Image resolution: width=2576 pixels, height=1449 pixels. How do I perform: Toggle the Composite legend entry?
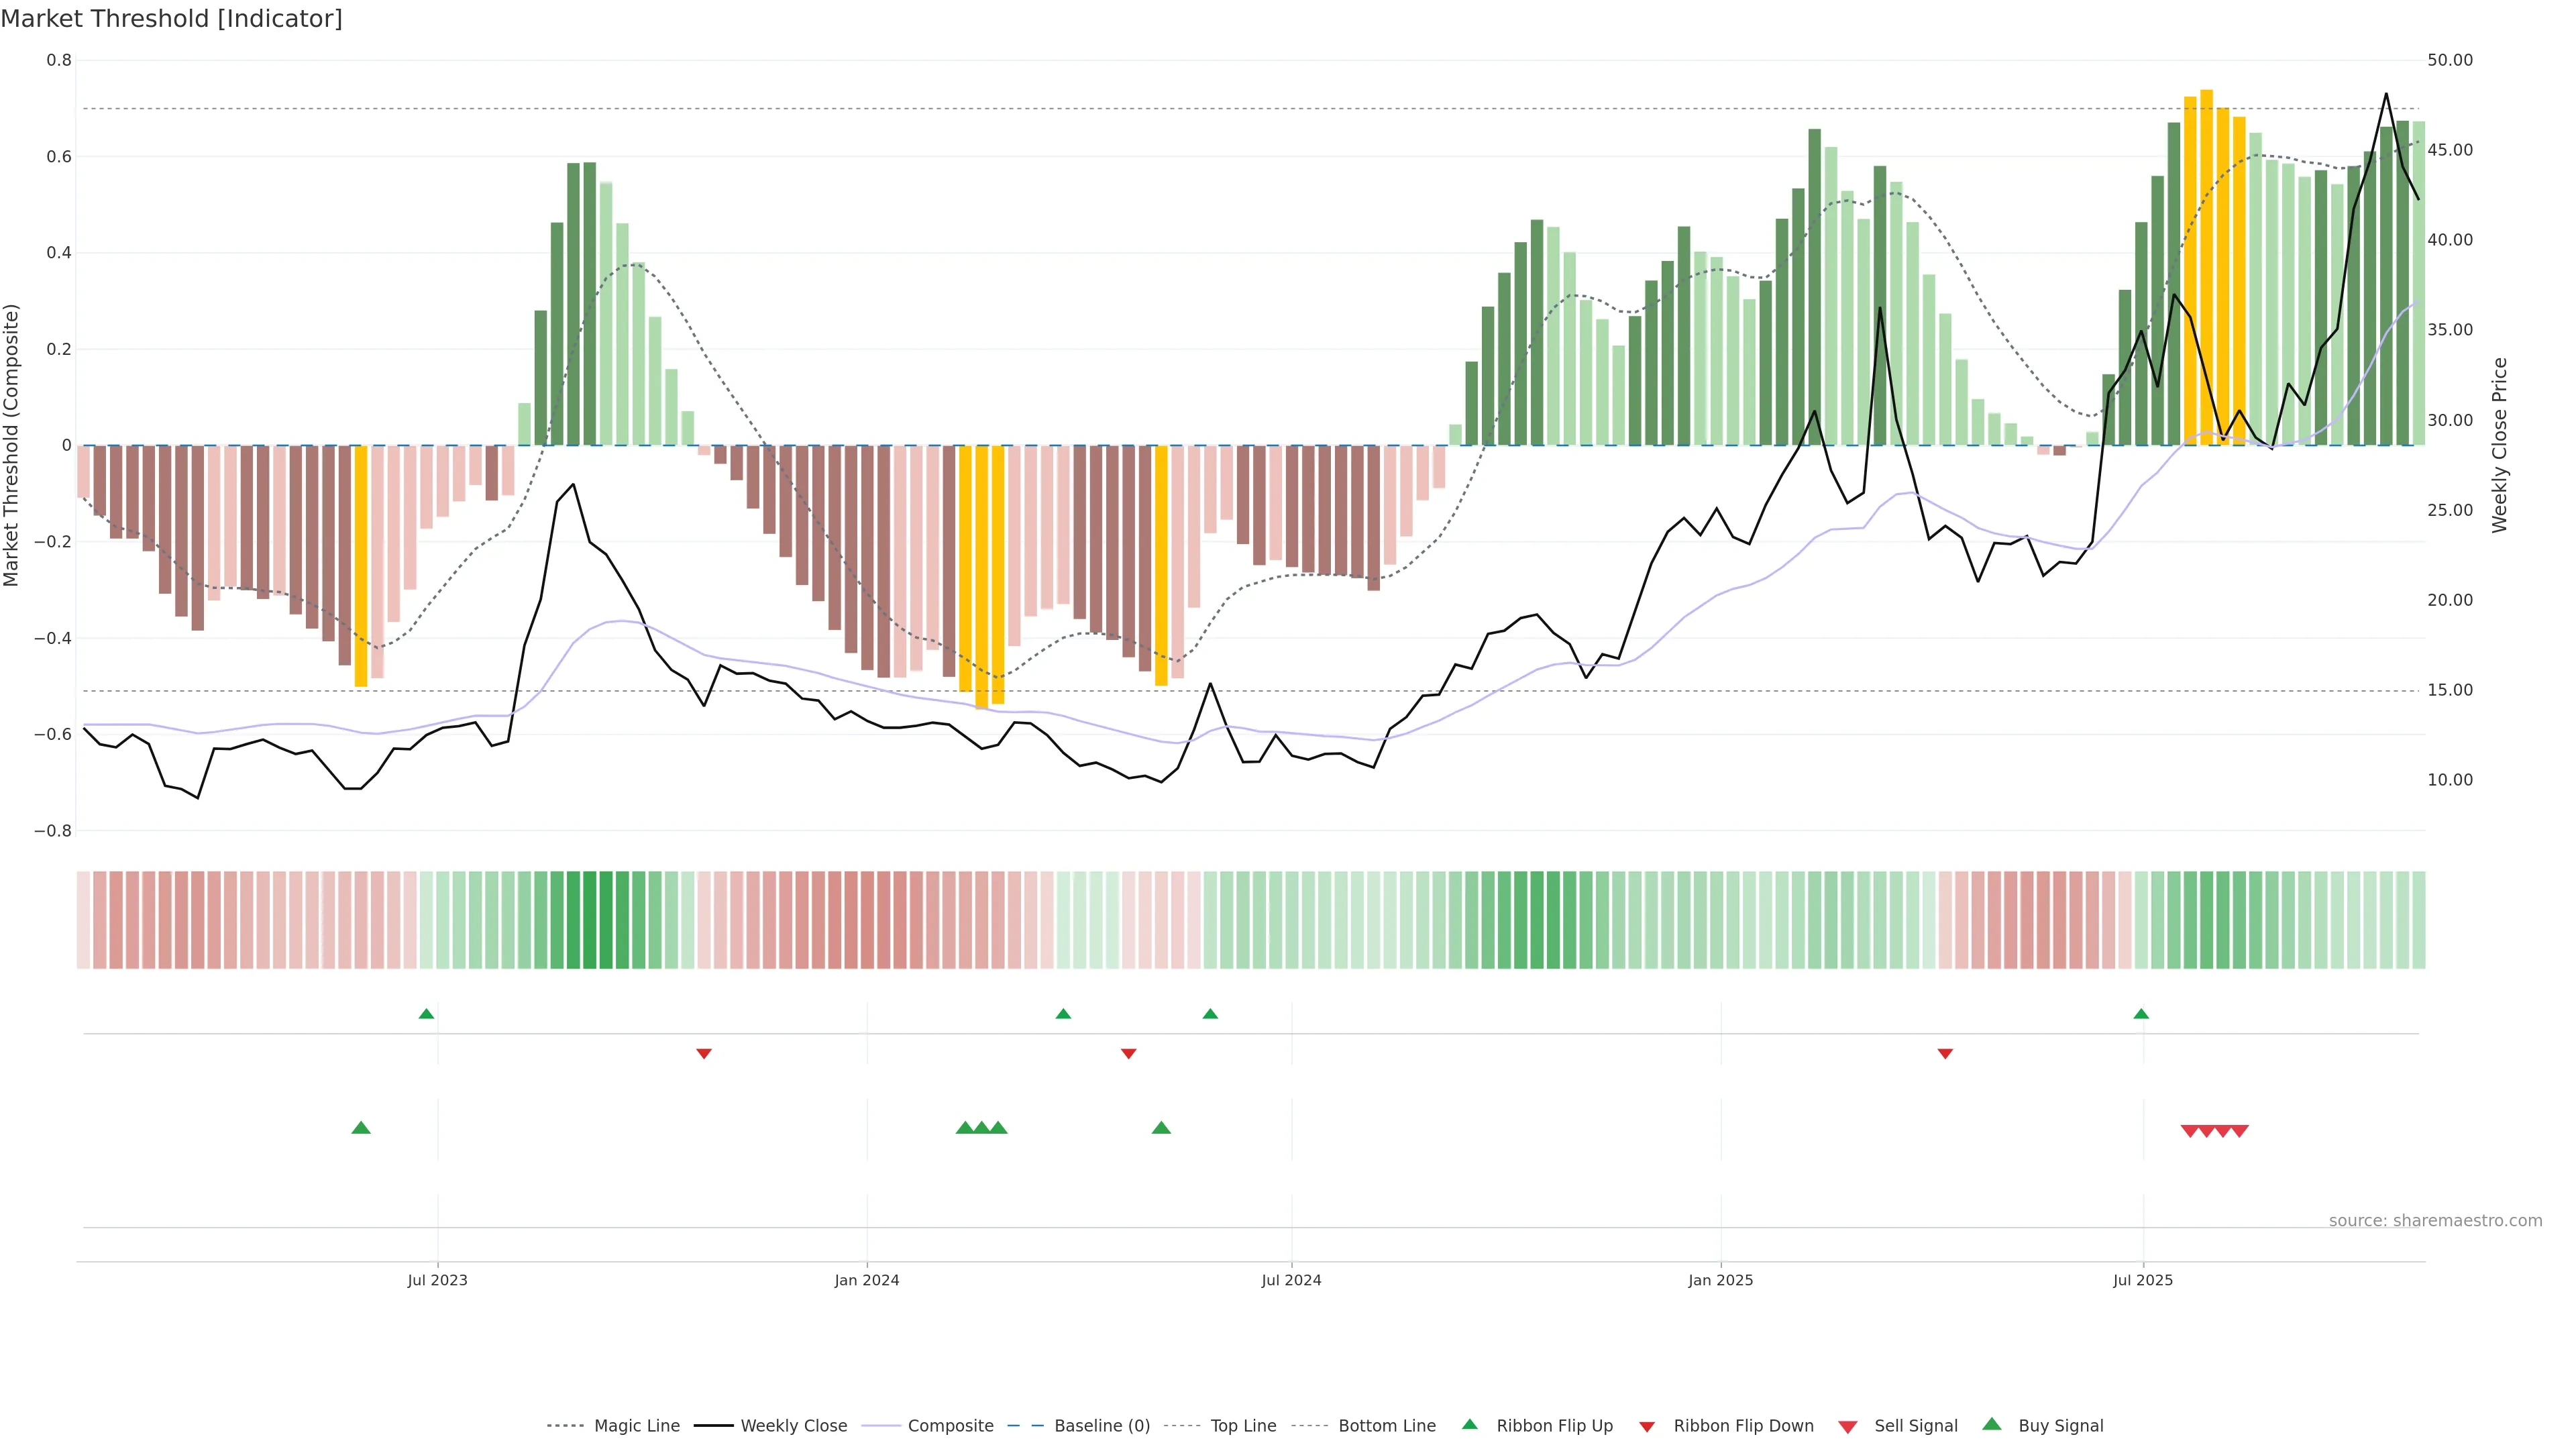click(950, 1426)
